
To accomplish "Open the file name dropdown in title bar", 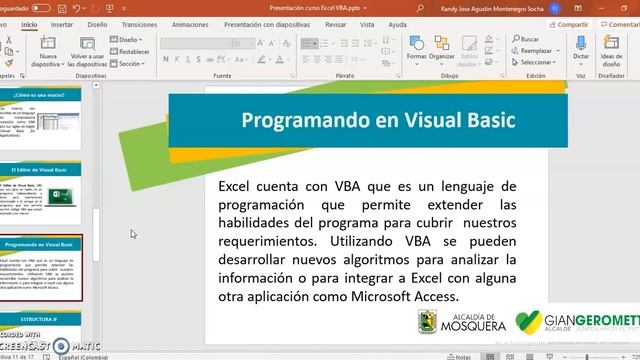I will [365, 8].
